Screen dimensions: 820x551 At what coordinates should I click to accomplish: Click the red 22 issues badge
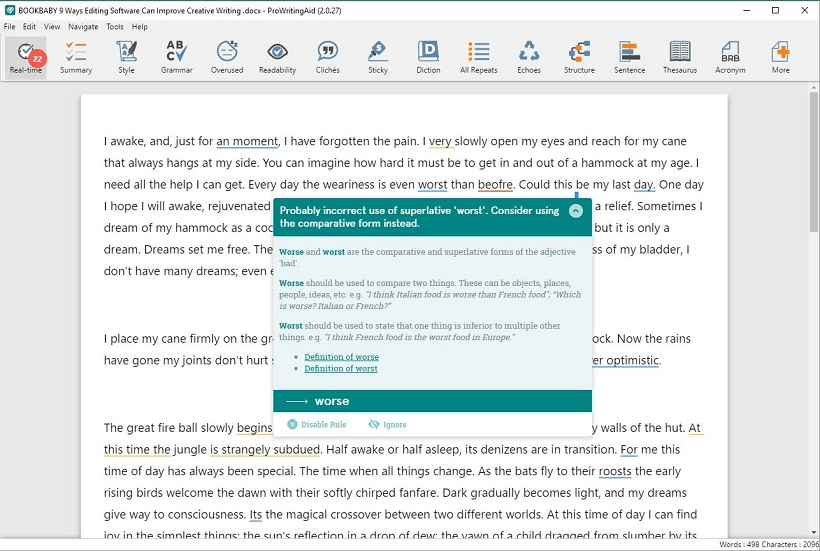click(x=38, y=59)
